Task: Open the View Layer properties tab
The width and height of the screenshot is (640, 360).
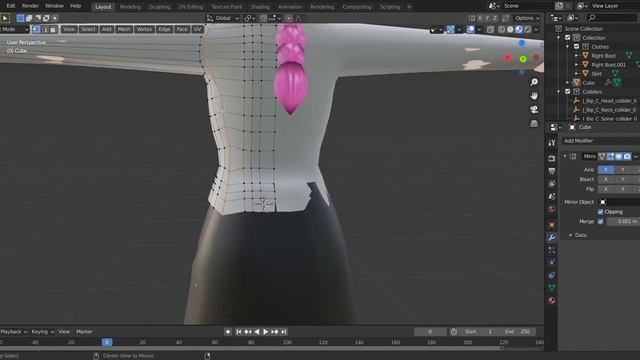Action: coord(552,184)
